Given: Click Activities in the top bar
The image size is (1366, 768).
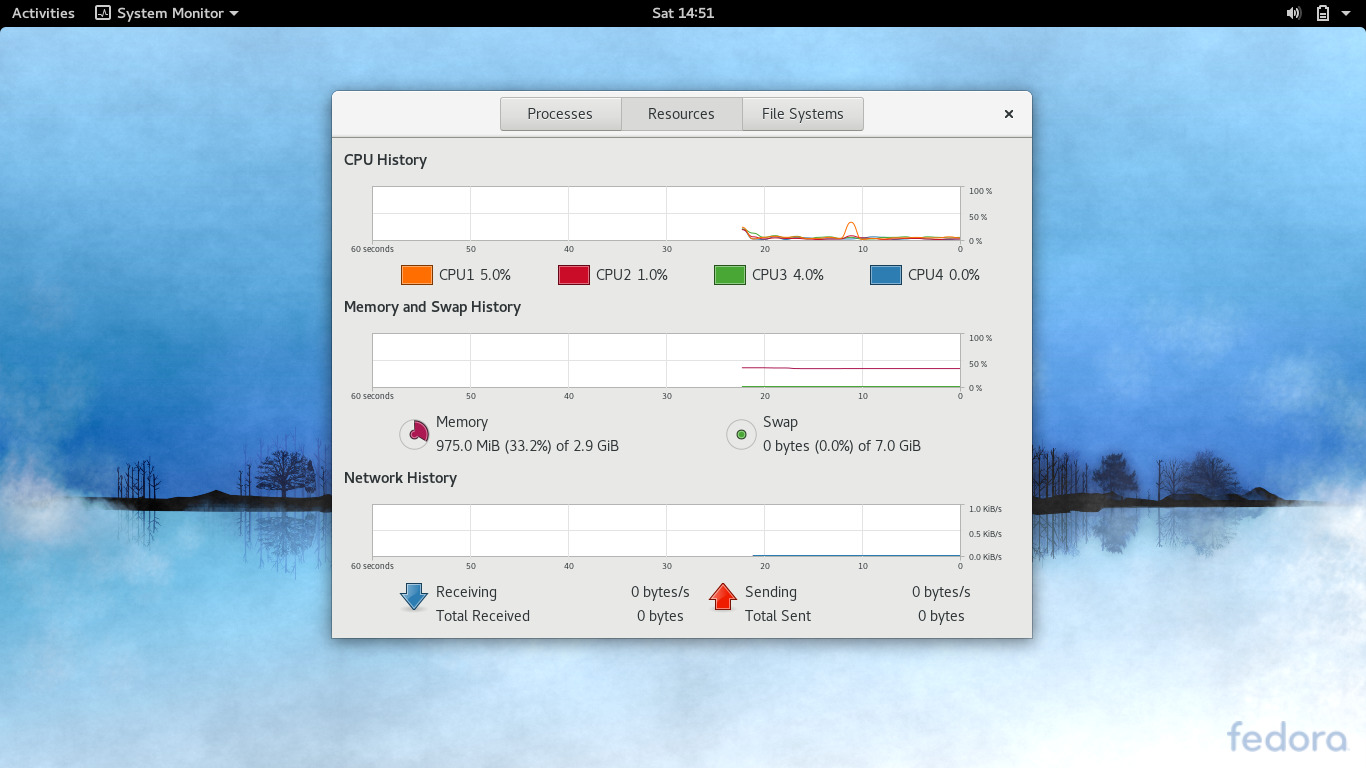Looking at the screenshot, I should (42, 13).
